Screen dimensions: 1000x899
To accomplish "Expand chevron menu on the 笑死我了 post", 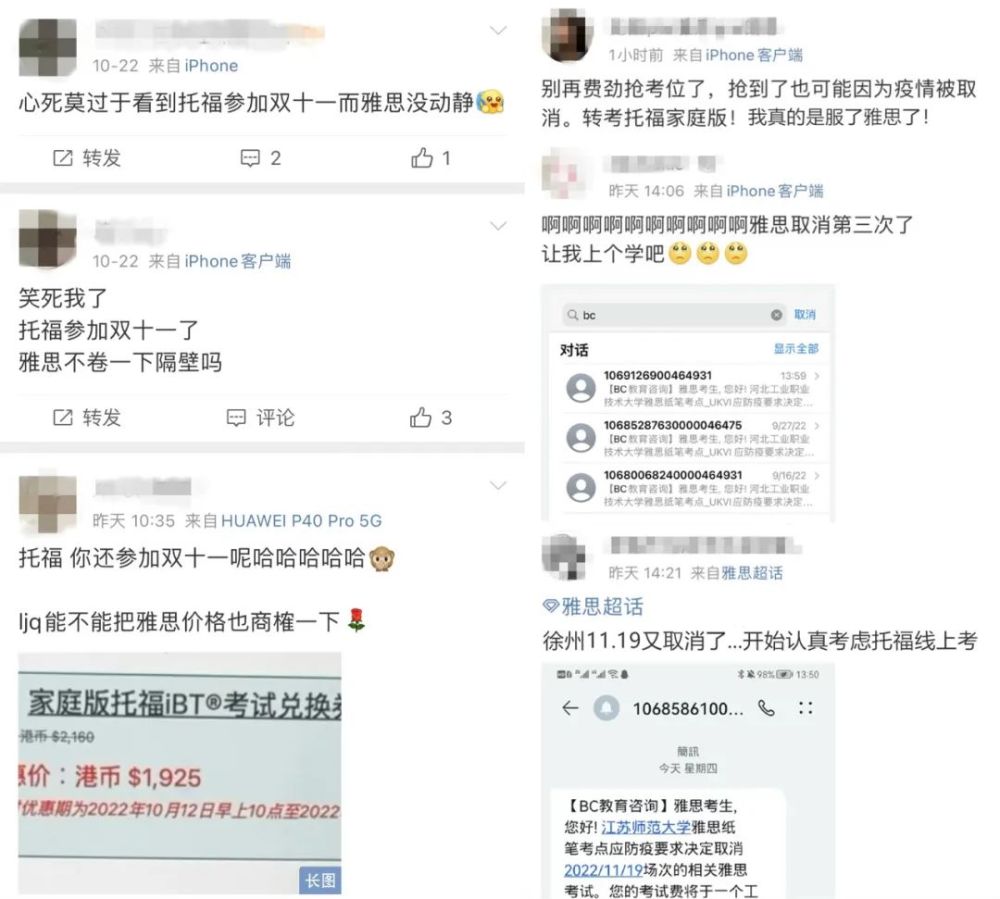I will point(498,226).
